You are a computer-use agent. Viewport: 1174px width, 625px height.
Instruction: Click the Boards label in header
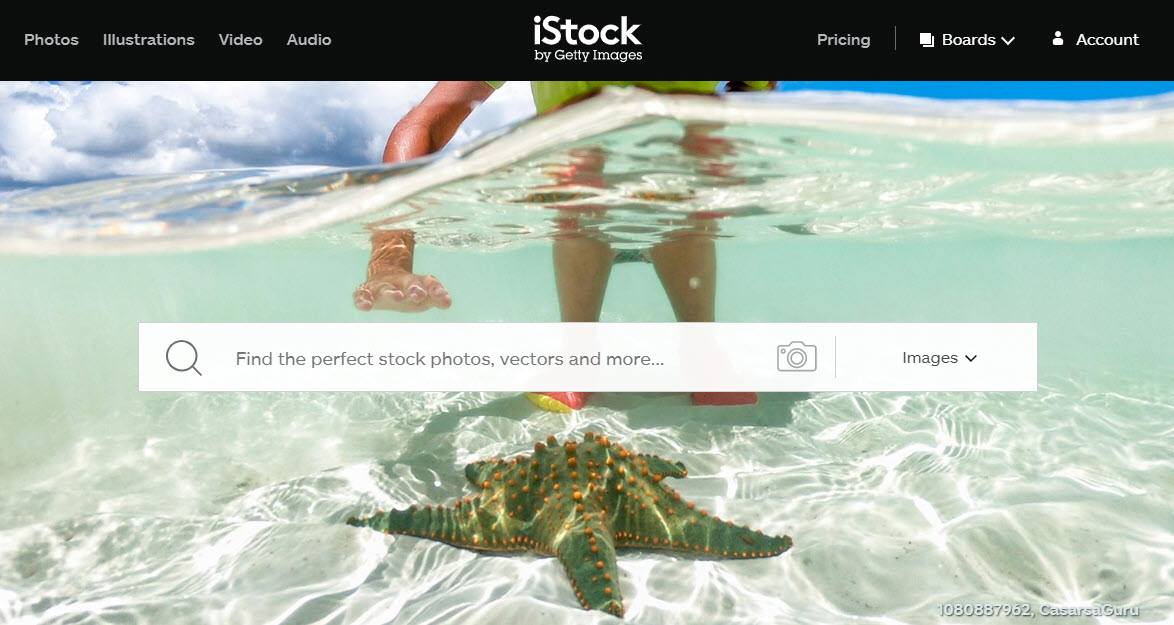[968, 40]
